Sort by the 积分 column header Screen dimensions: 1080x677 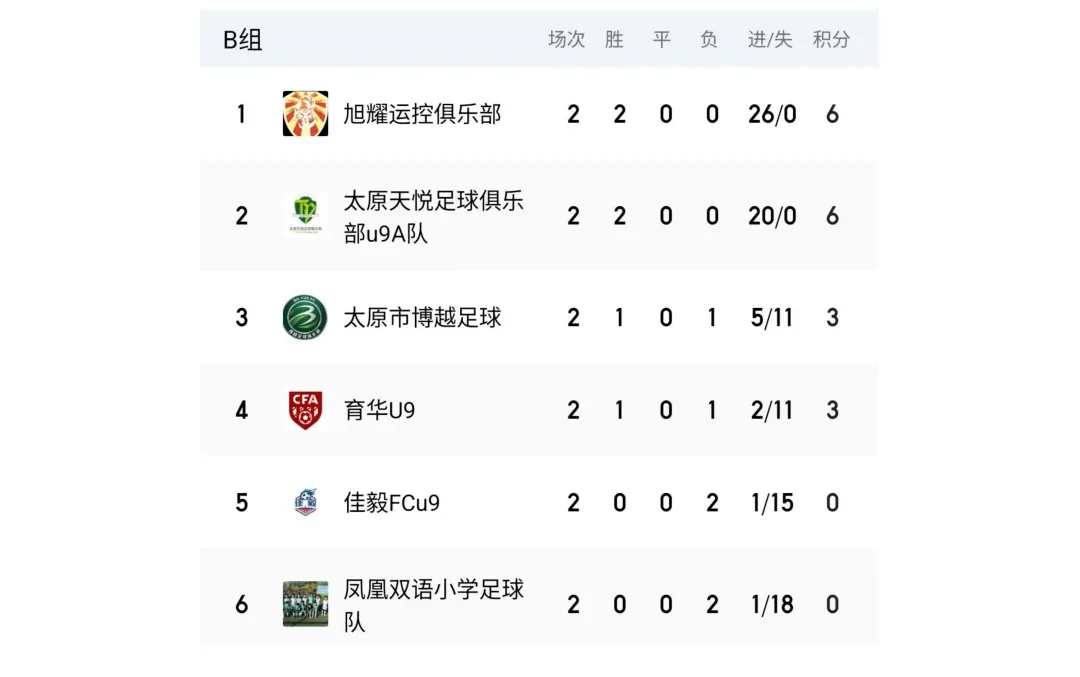831,39
